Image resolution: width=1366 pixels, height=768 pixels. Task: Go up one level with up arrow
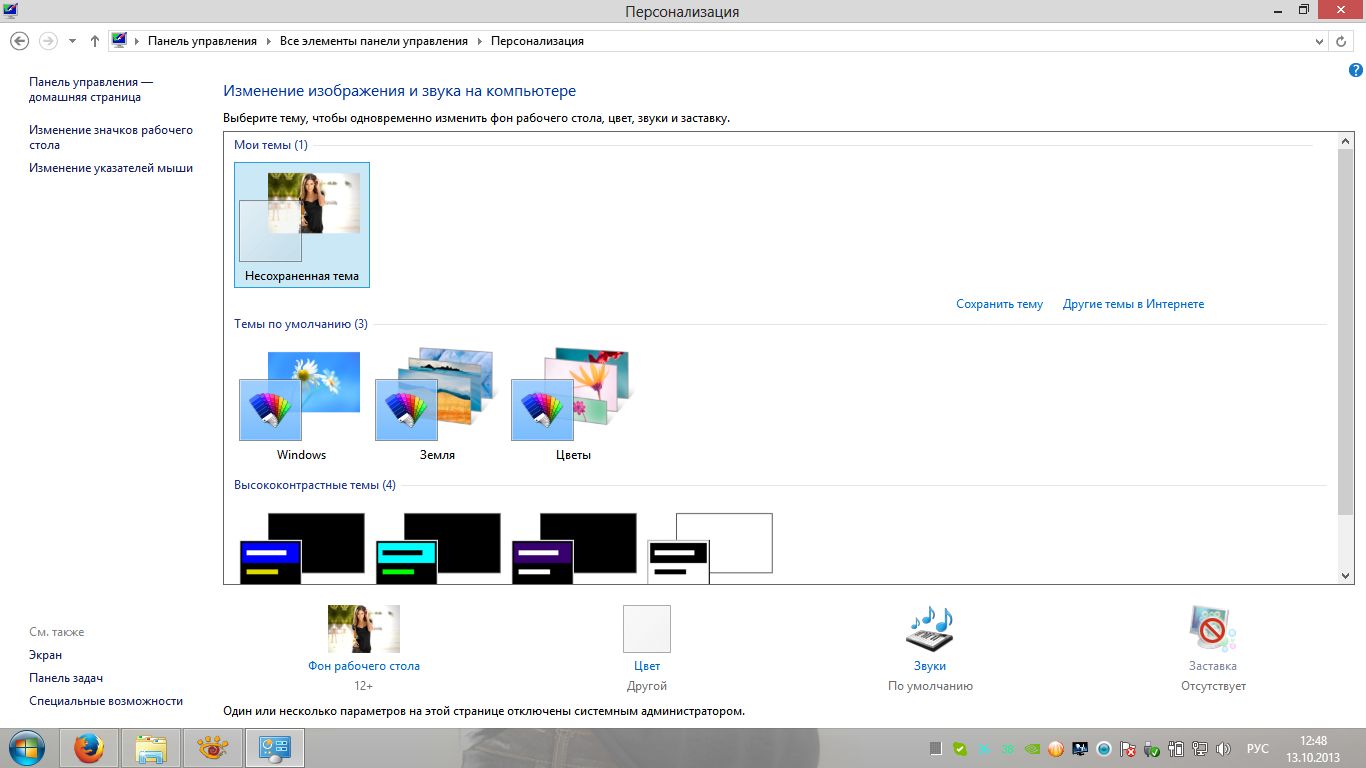(95, 41)
